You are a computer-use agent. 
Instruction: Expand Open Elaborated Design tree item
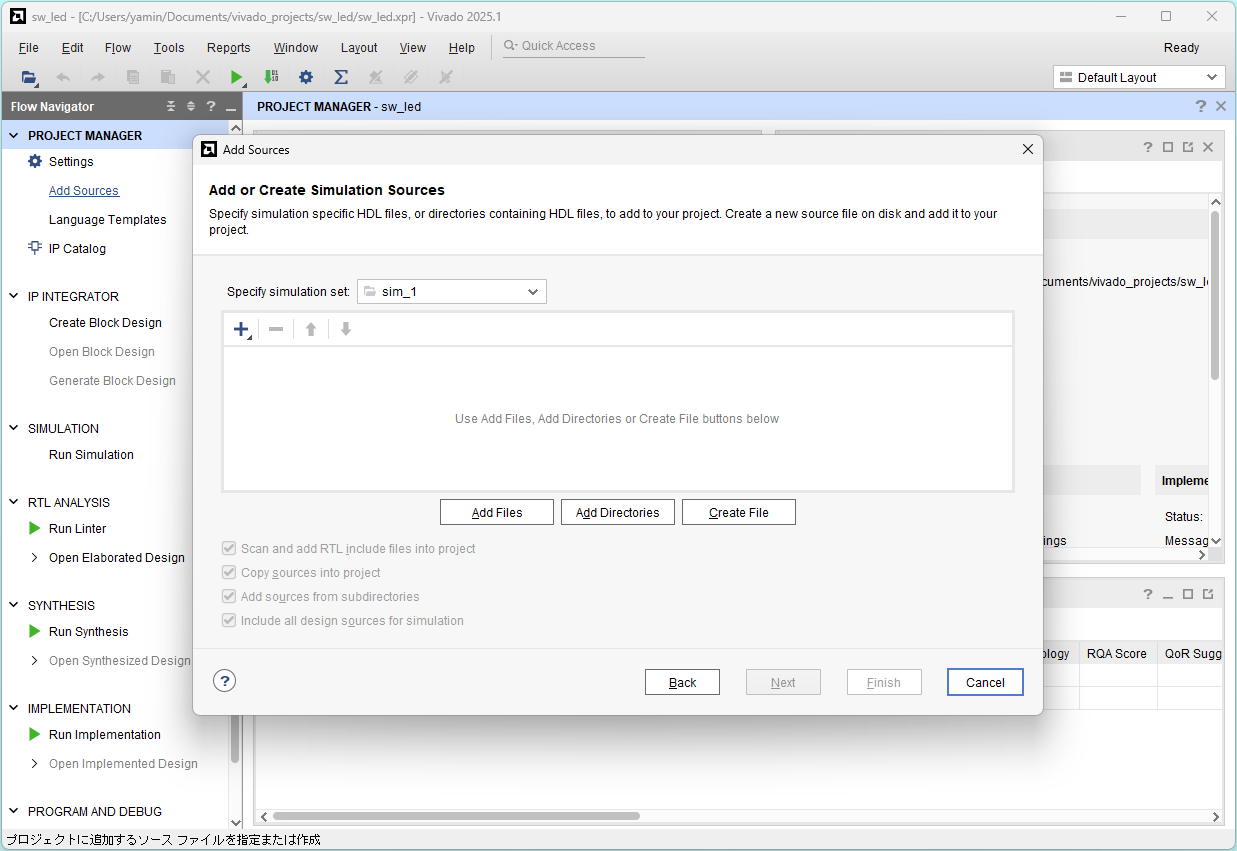[x=35, y=558]
